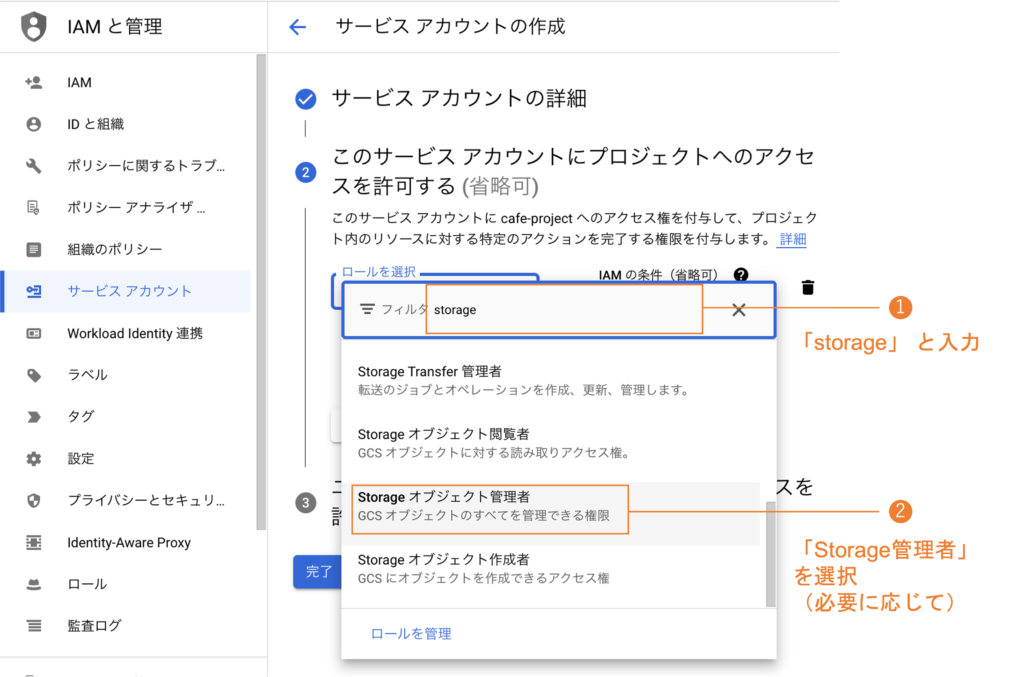Click the タグ chevron-label icon

33,417
